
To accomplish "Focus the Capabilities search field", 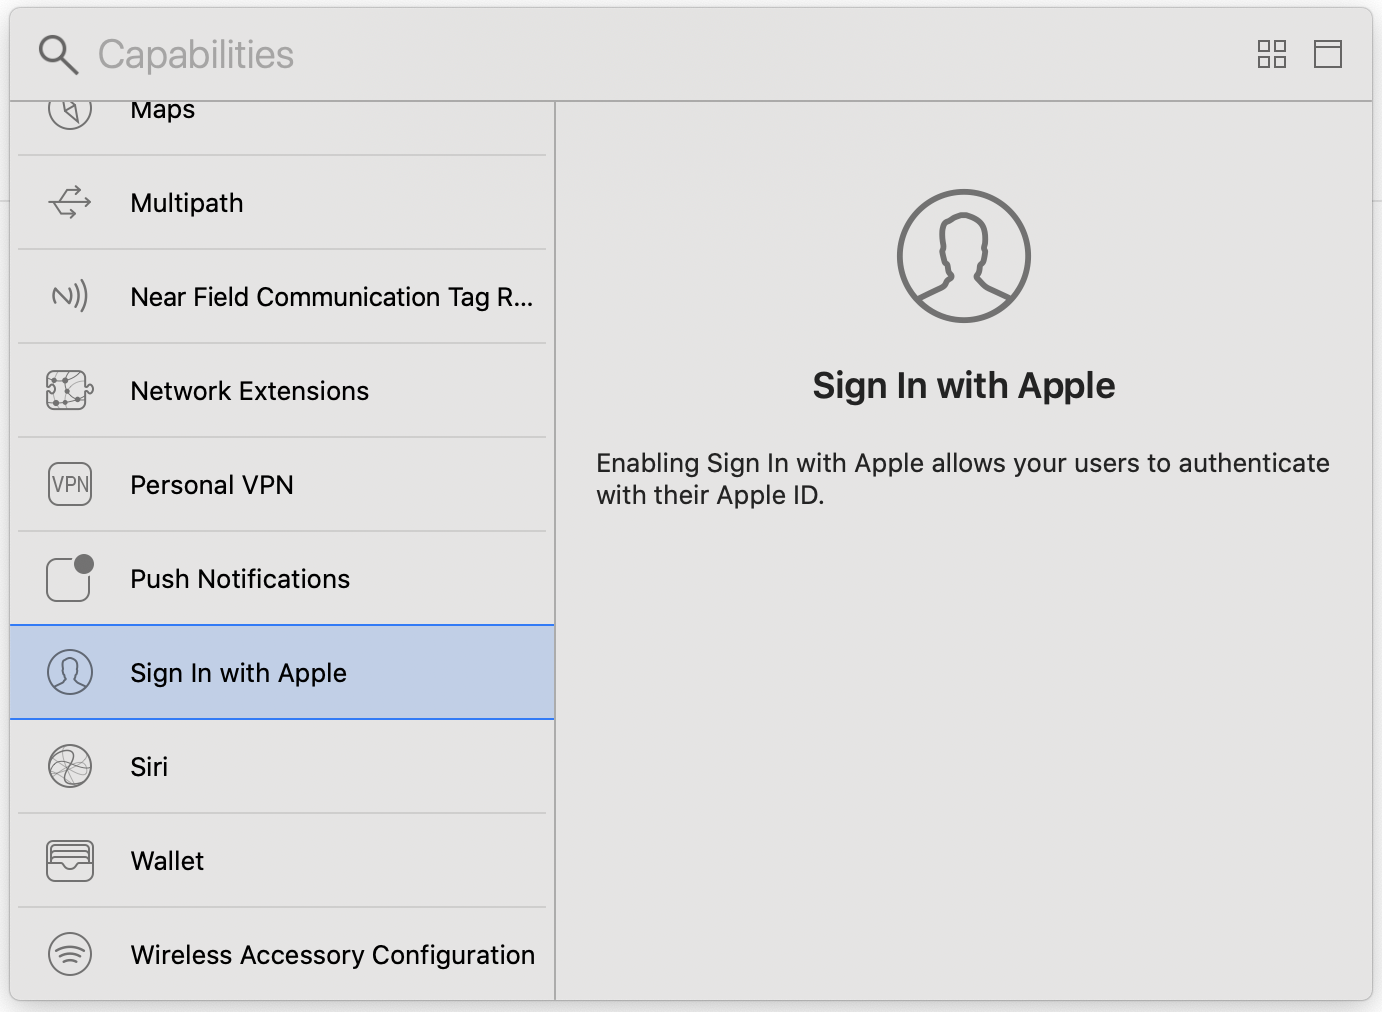I will 640,55.
